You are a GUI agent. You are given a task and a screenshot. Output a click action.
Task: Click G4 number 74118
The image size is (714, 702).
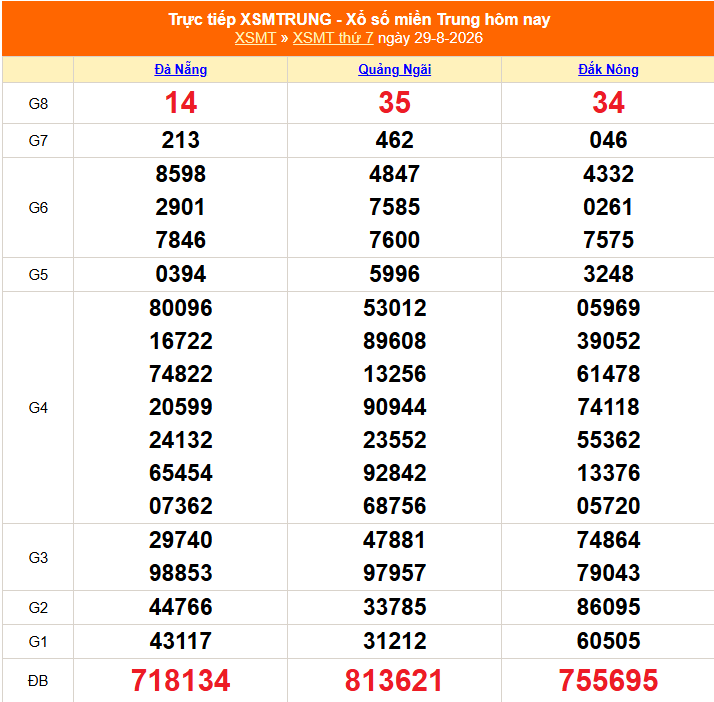point(608,407)
